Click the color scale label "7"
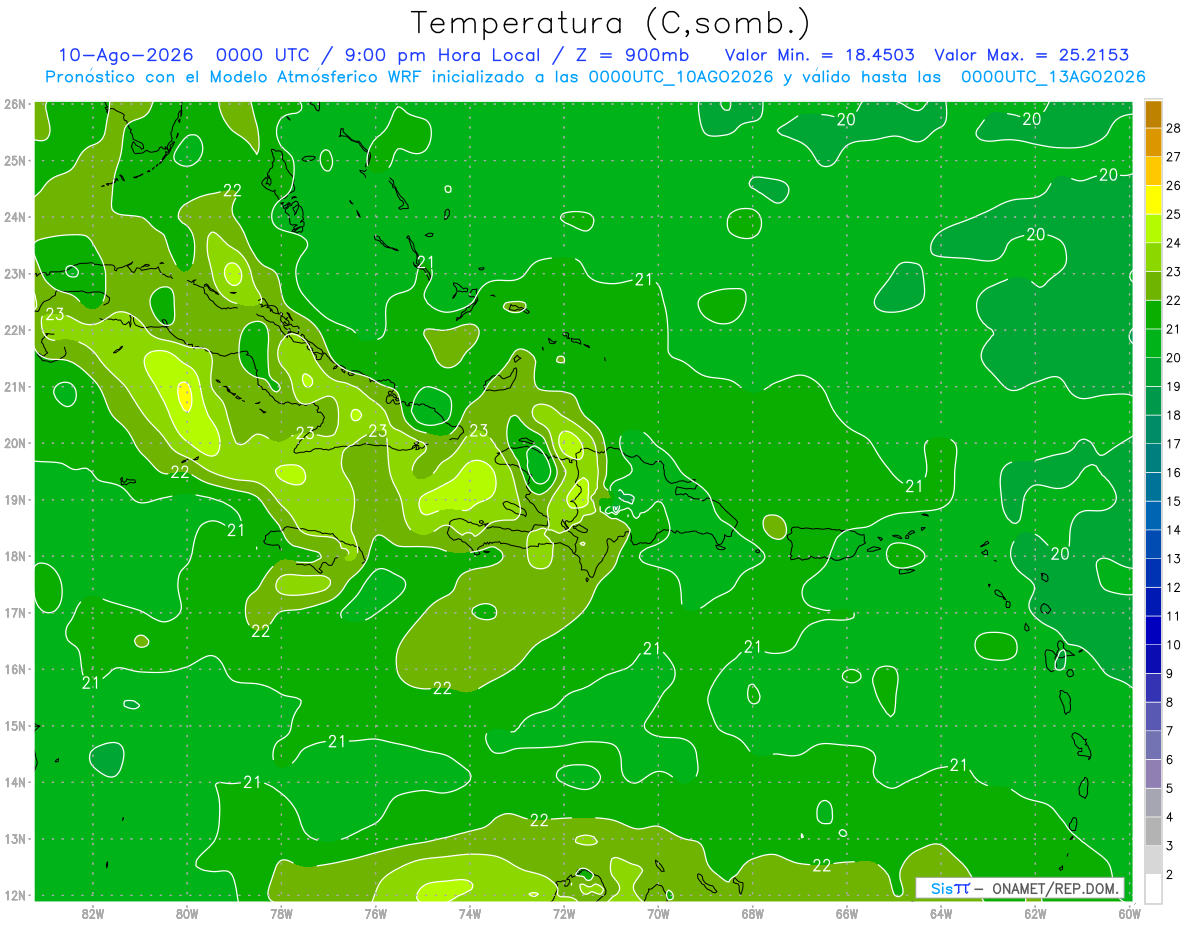This screenshot has width=1200, height=927. pos(1170,731)
